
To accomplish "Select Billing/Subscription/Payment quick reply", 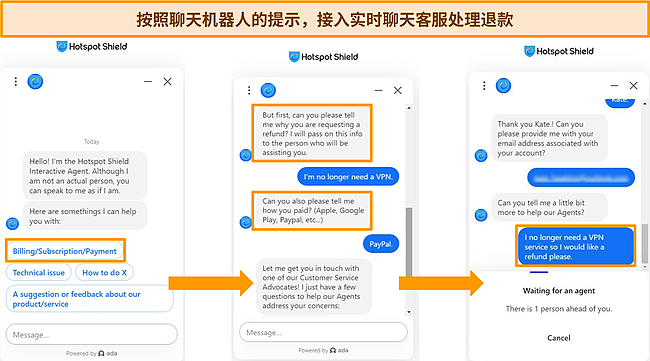I will (x=65, y=251).
